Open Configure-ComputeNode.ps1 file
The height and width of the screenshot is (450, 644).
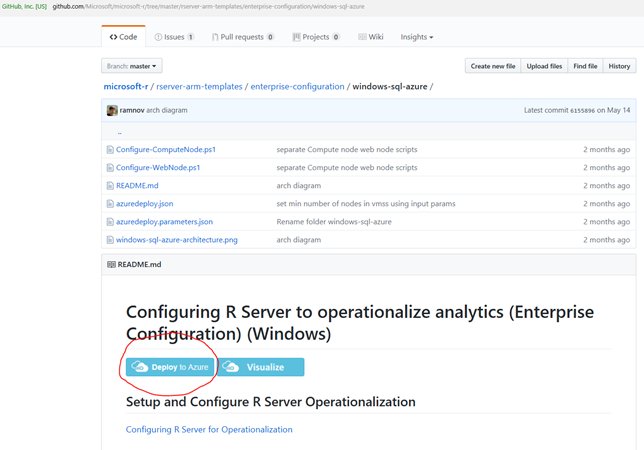point(166,149)
